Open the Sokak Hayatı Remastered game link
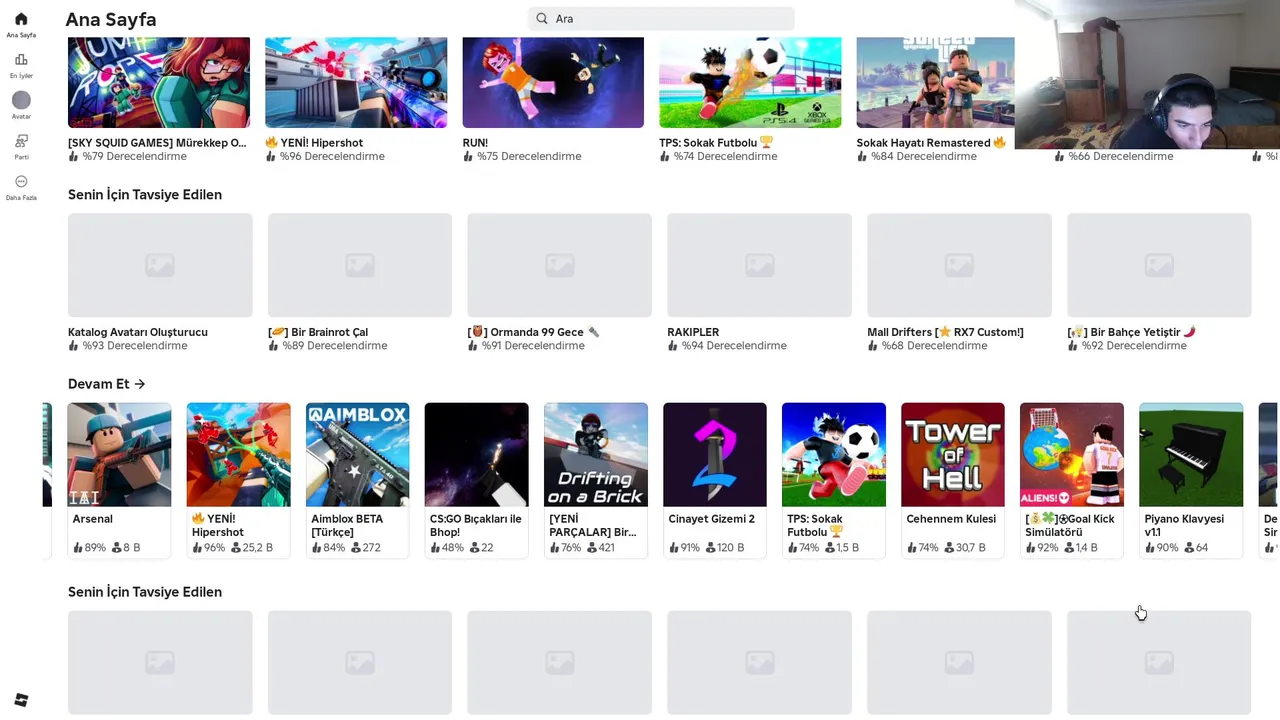 (931, 143)
